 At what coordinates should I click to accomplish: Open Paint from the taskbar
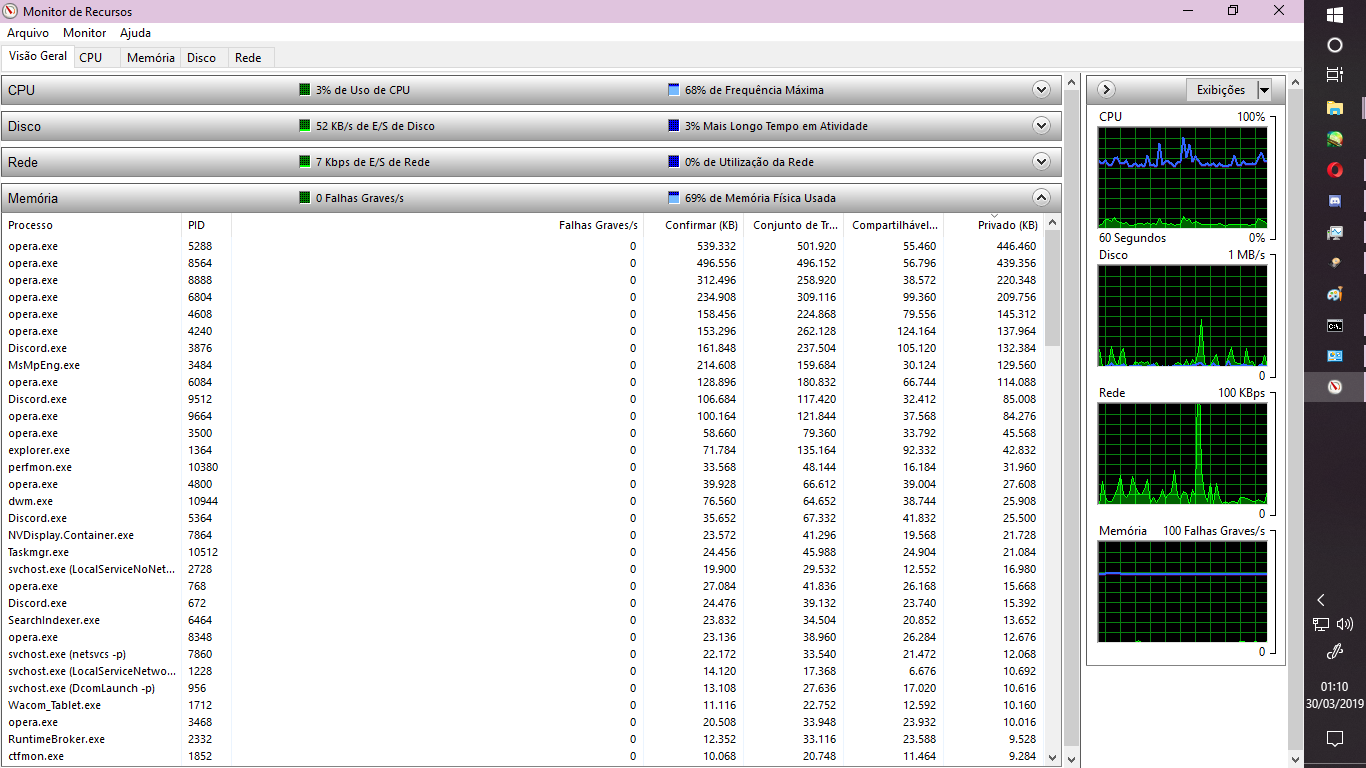pos(1335,294)
